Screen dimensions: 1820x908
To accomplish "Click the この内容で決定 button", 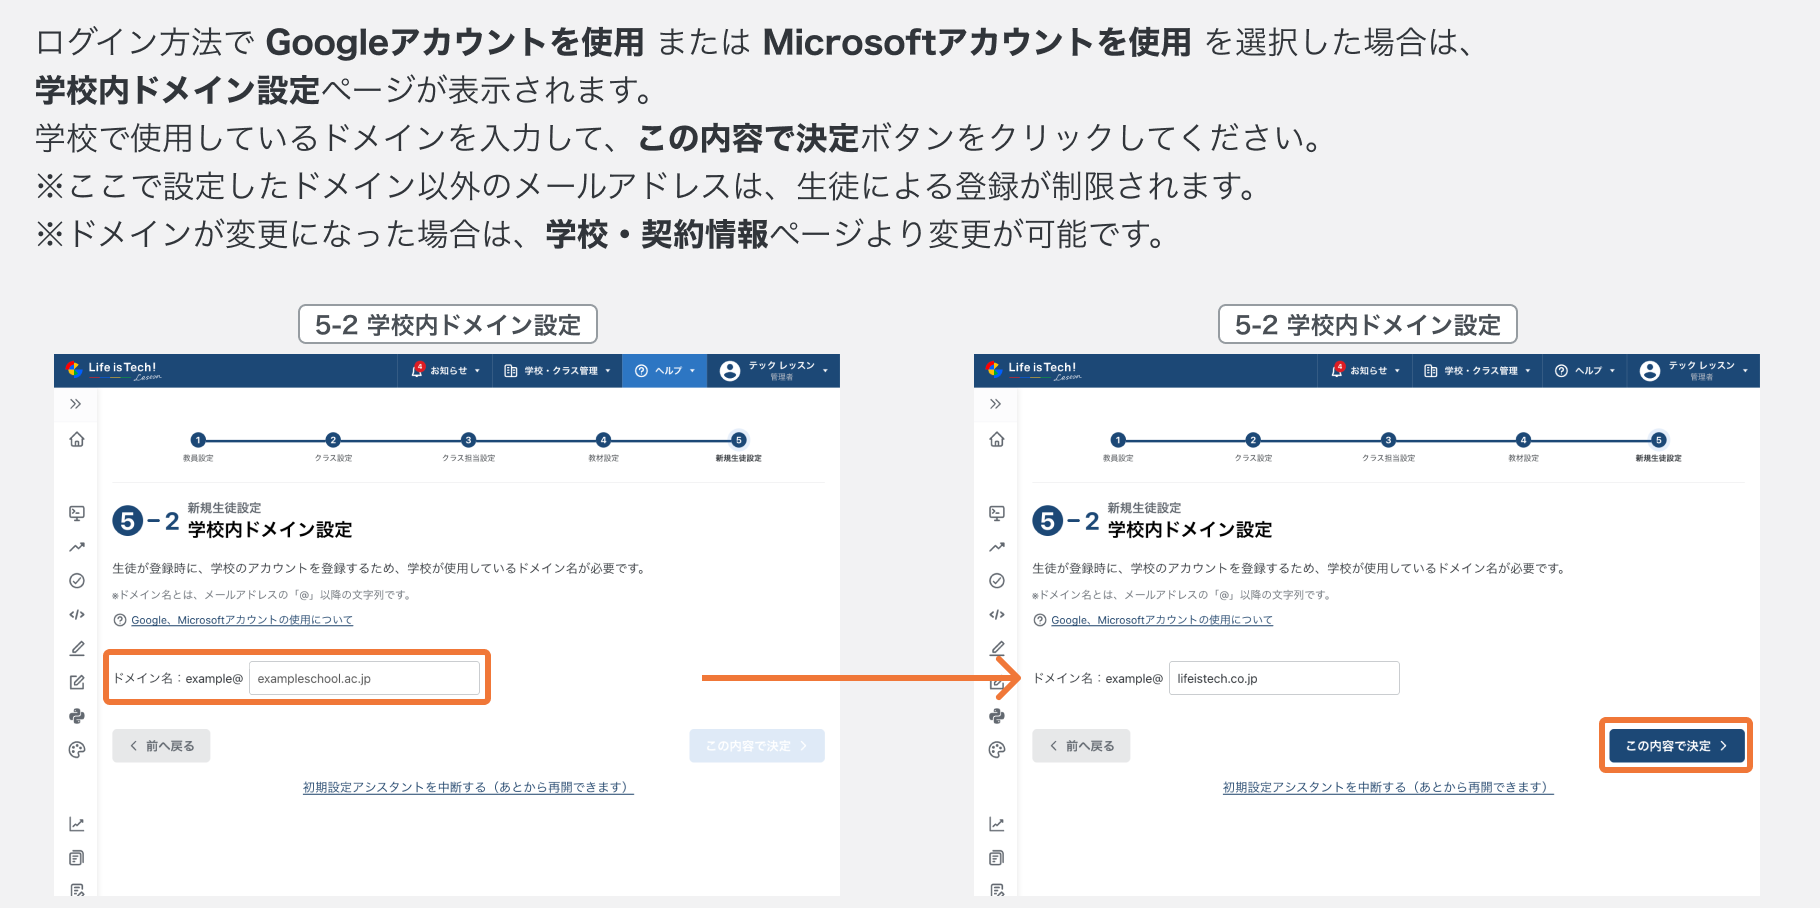I will [1675, 745].
